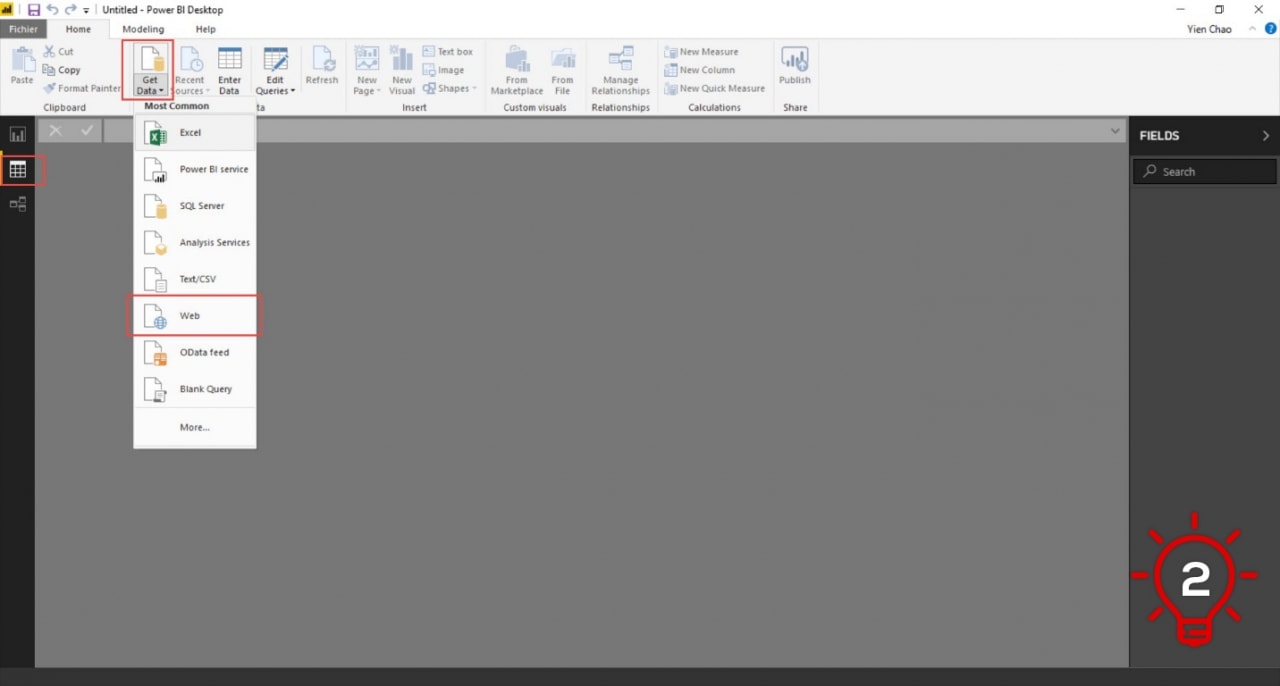Open the Report view icon in sidebar
The height and width of the screenshot is (686, 1280).
pyautogui.click(x=17, y=134)
